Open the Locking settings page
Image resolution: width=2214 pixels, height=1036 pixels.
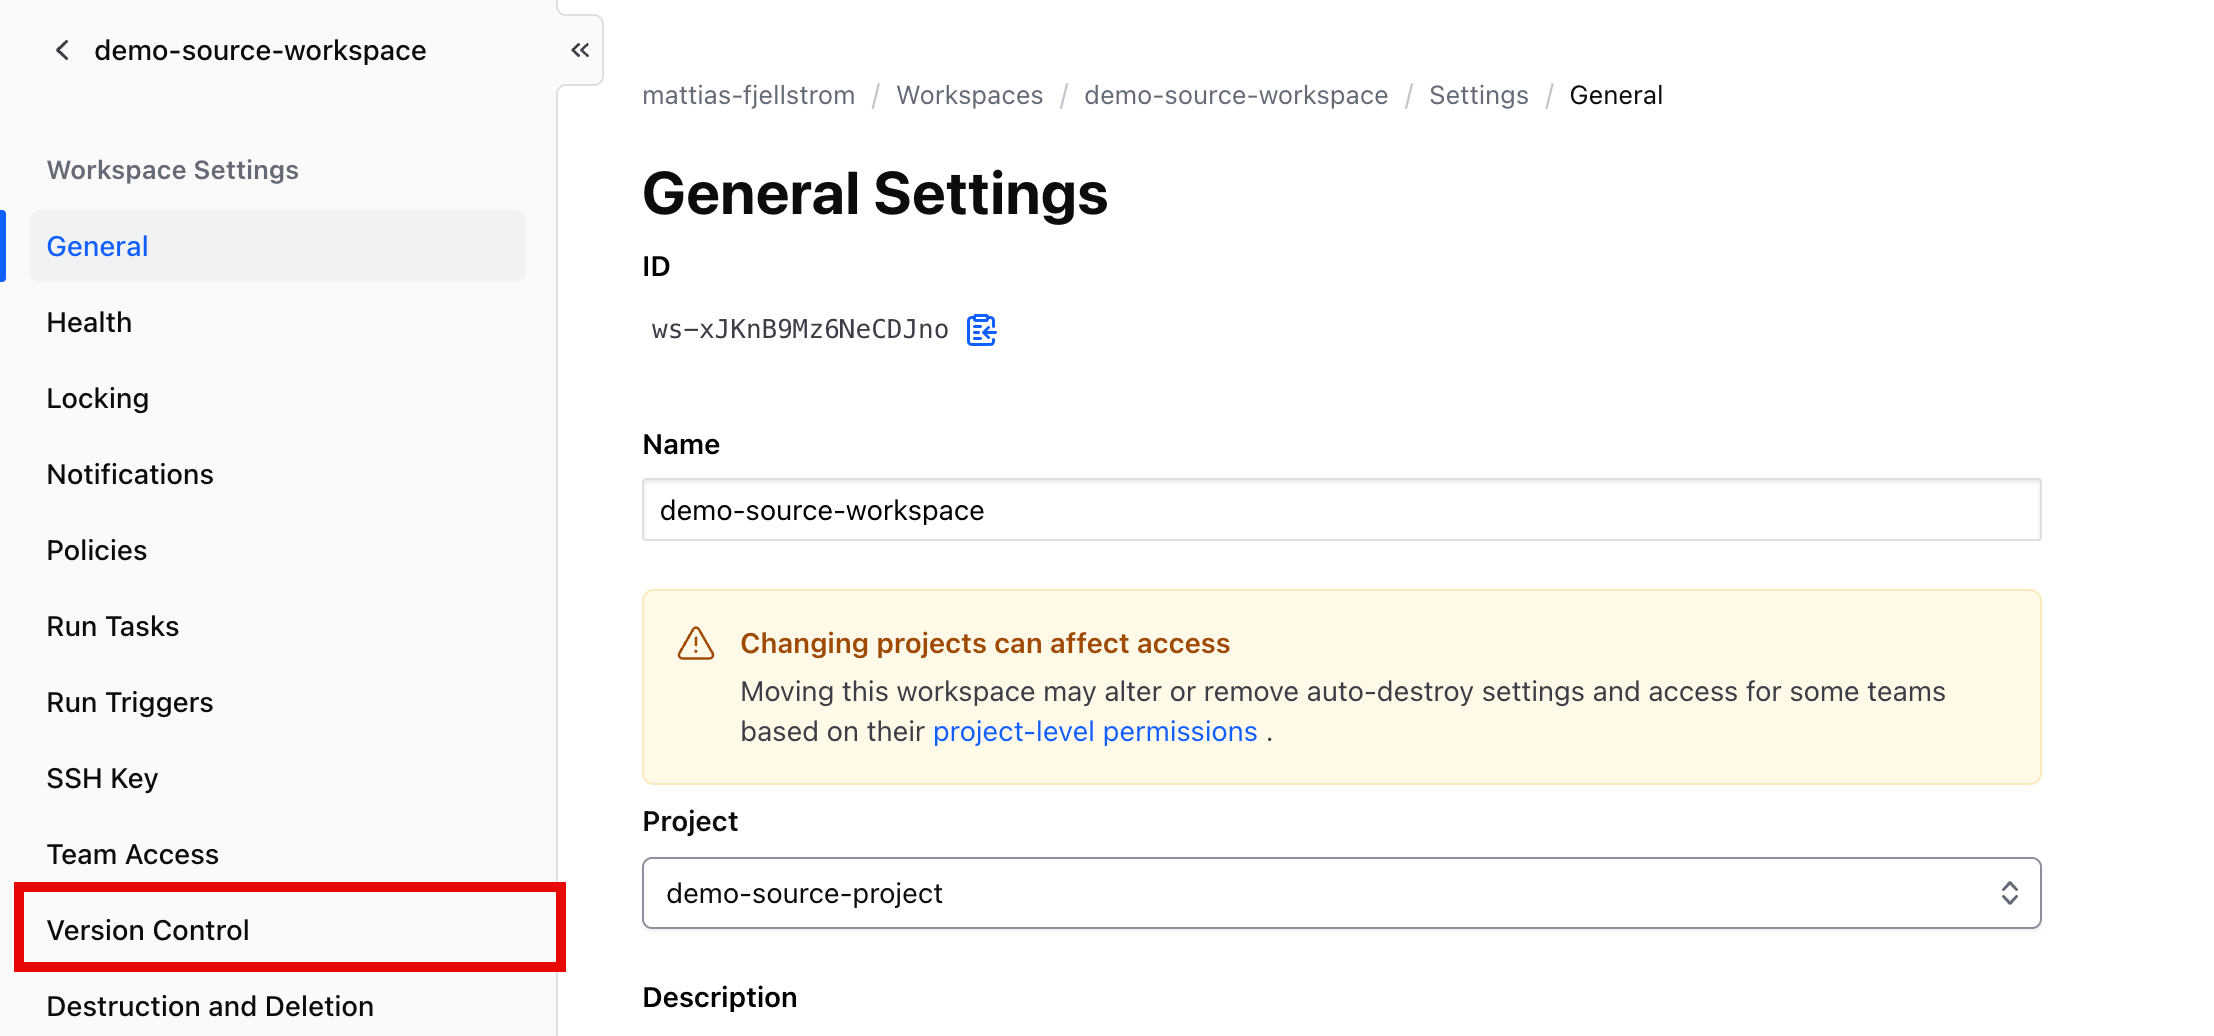pos(97,397)
